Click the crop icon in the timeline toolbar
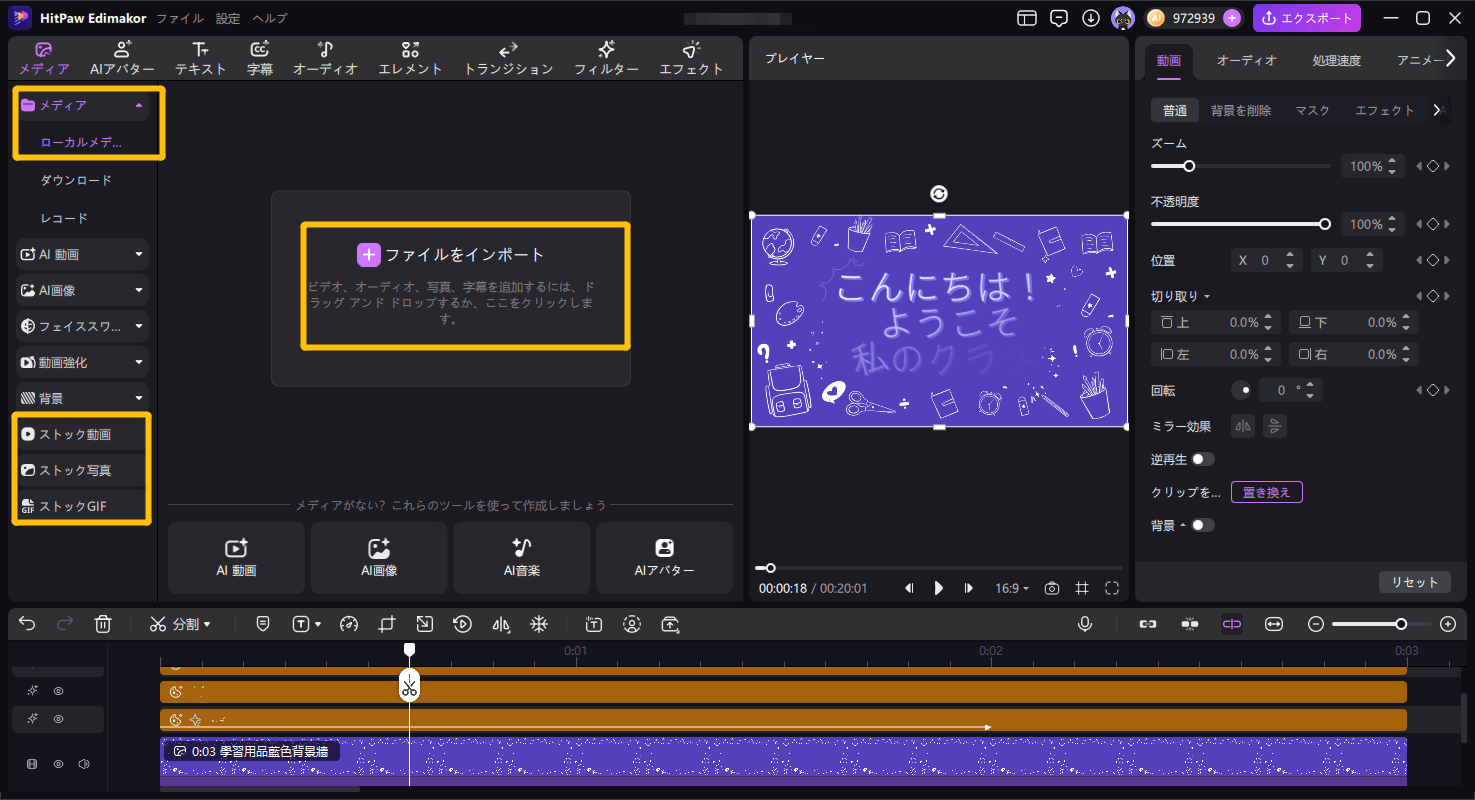1475x800 pixels. pos(389,624)
